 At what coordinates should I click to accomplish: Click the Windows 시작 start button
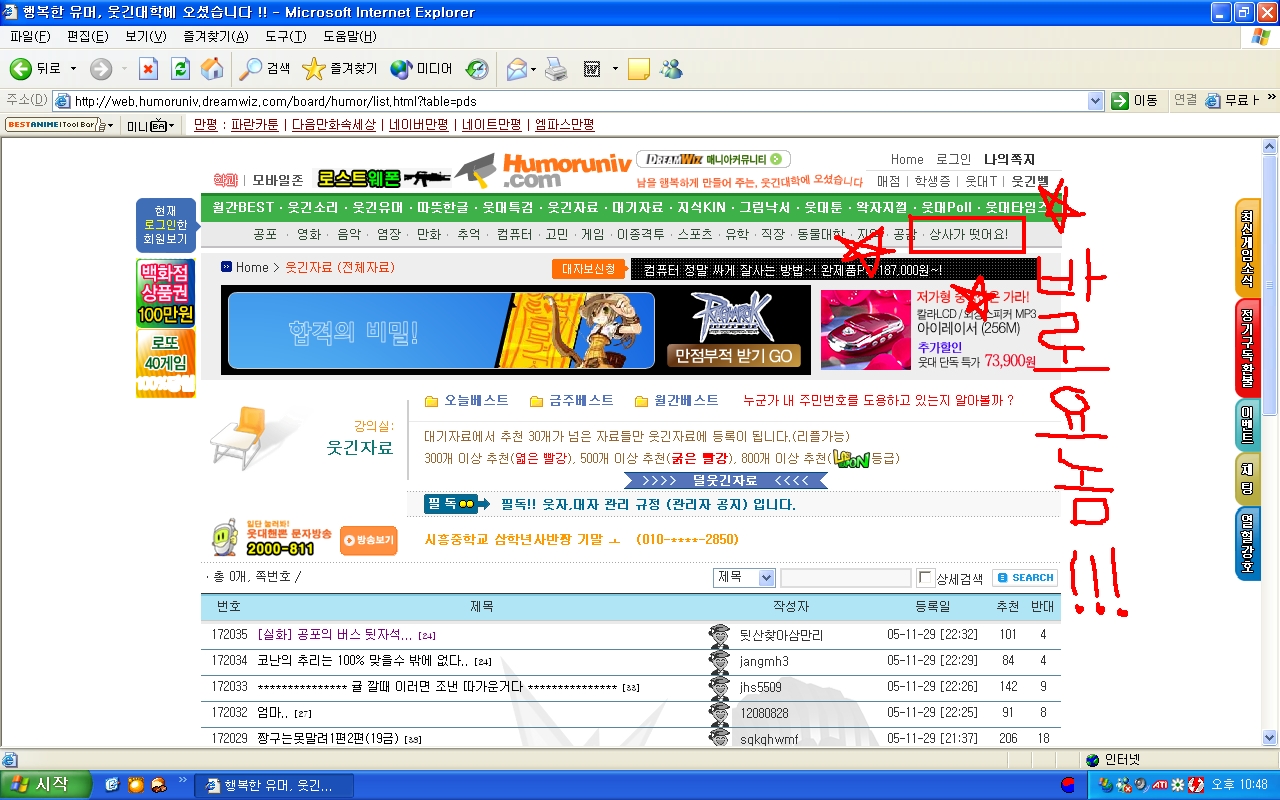click(x=45, y=785)
